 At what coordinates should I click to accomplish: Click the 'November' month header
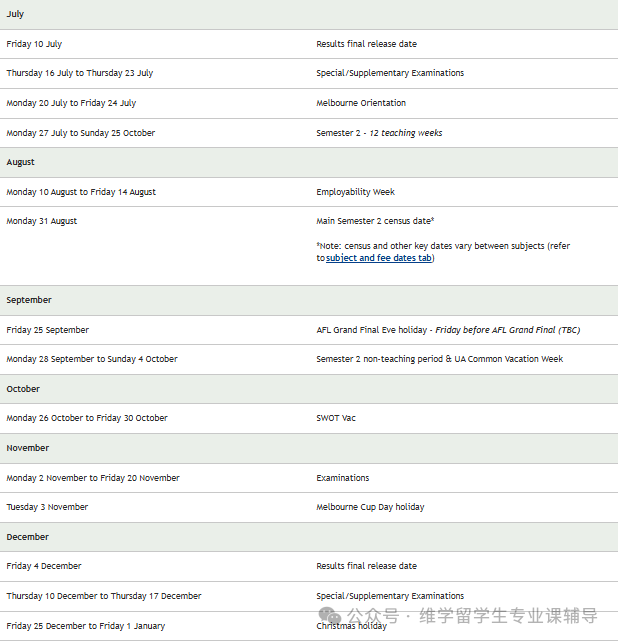[x=27, y=448]
